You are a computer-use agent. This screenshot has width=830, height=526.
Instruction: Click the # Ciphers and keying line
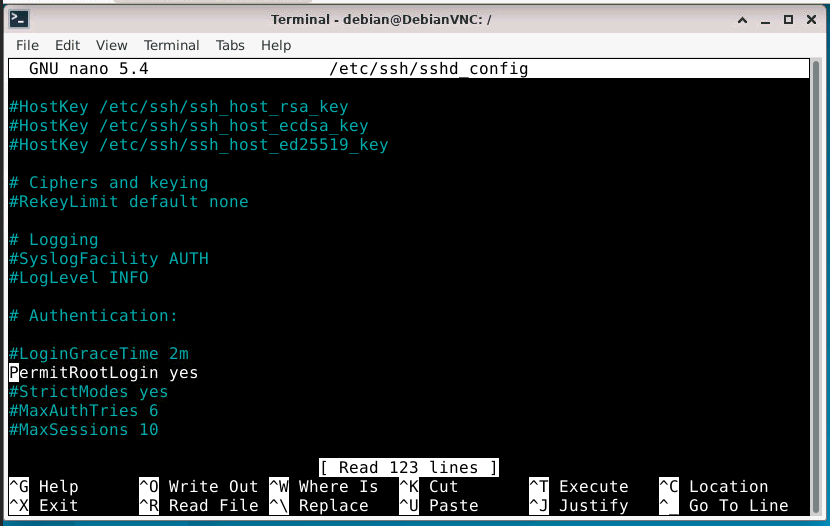coord(109,183)
